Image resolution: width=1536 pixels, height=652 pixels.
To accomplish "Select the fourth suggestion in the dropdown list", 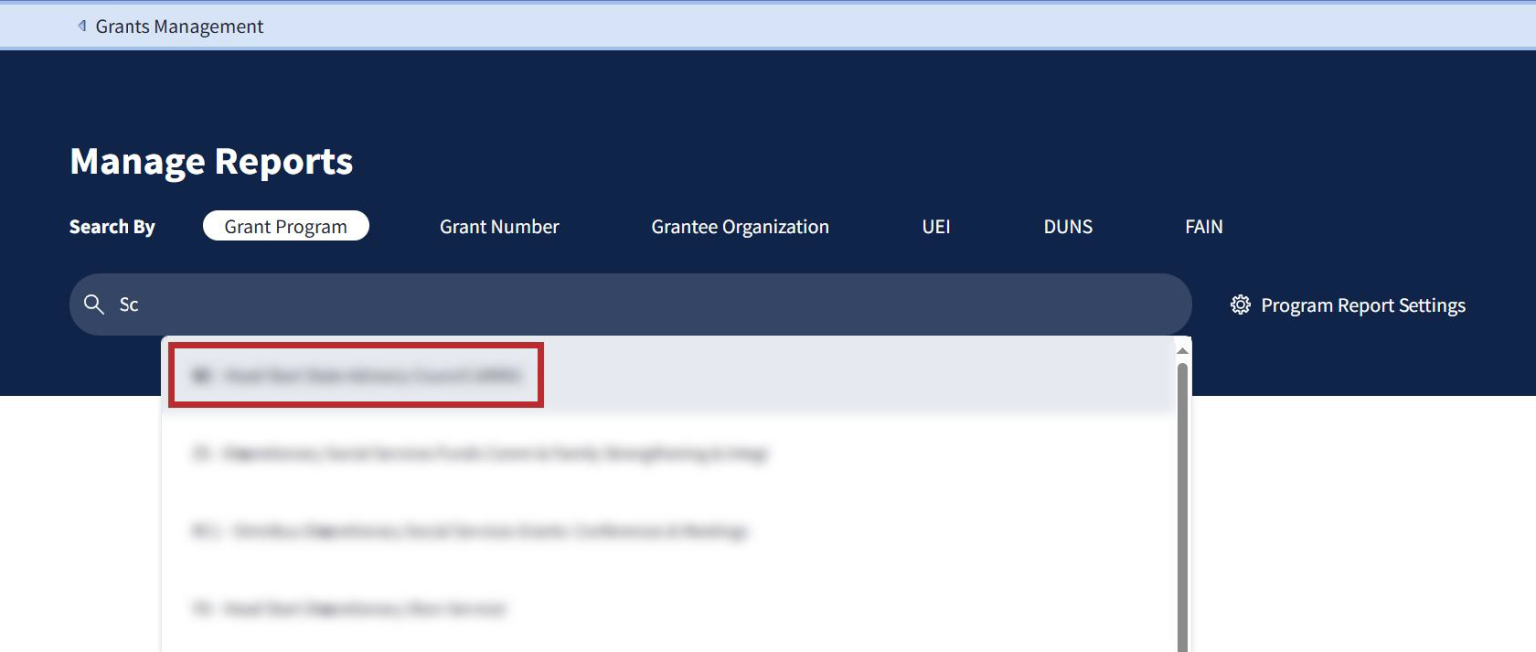I will point(348,608).
